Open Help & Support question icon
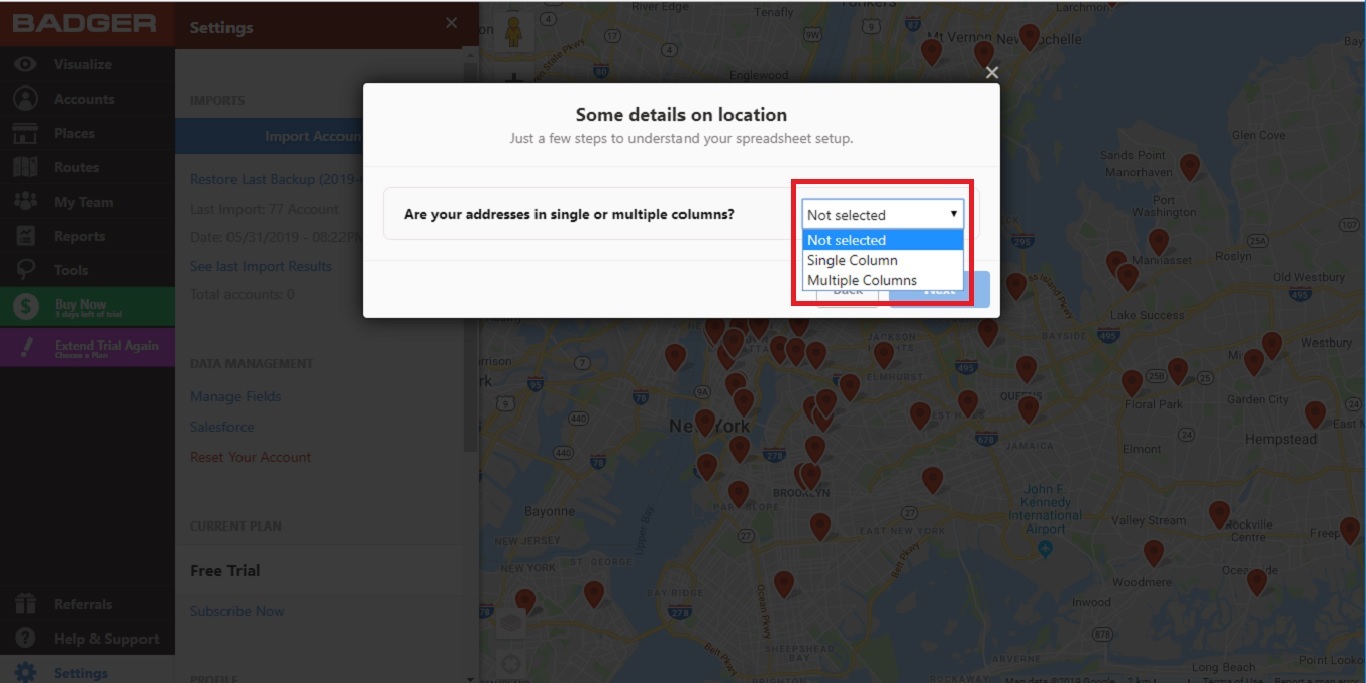 click(25, 638)
